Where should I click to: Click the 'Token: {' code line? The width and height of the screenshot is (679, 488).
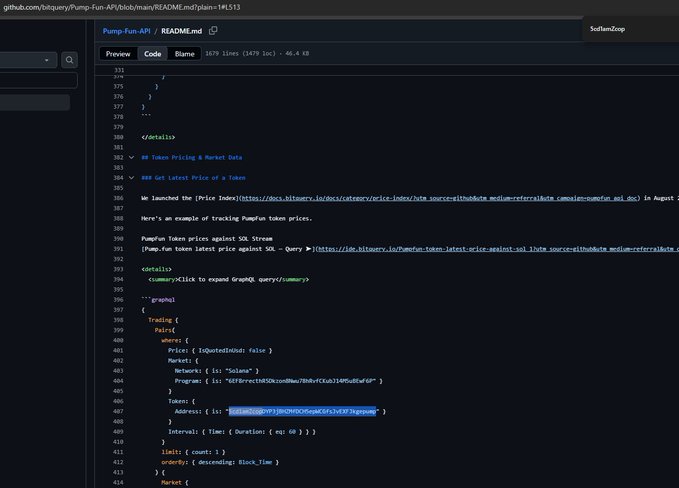(181, 401)
